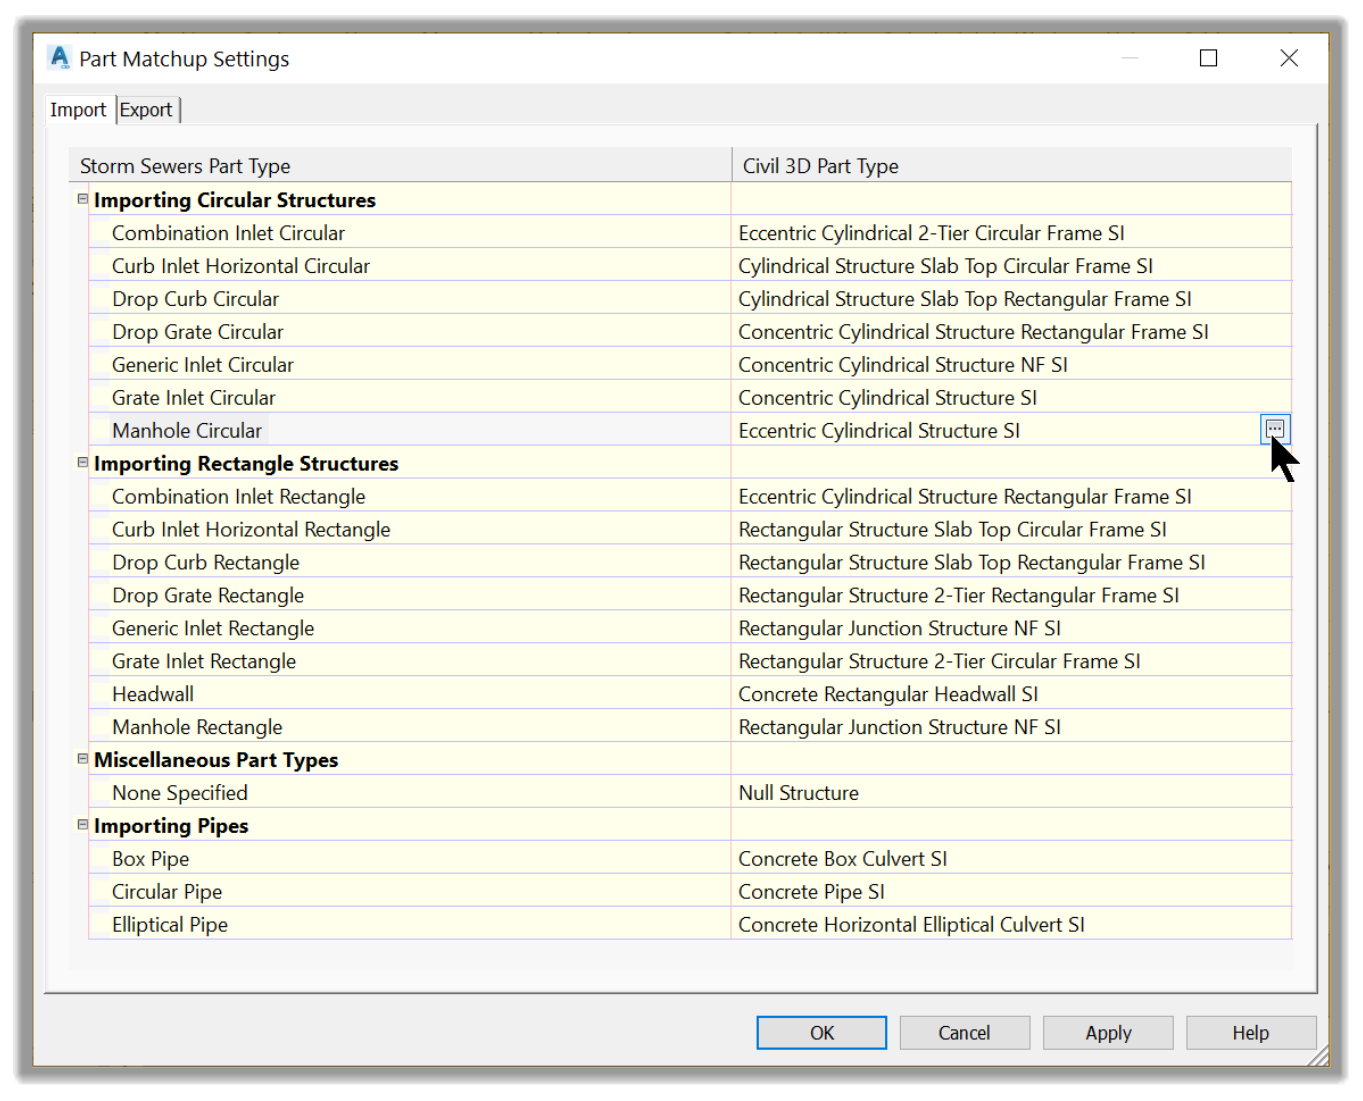Click the Importing Circular Structures heading
1363x1101 pixels.
click(235, 200)
